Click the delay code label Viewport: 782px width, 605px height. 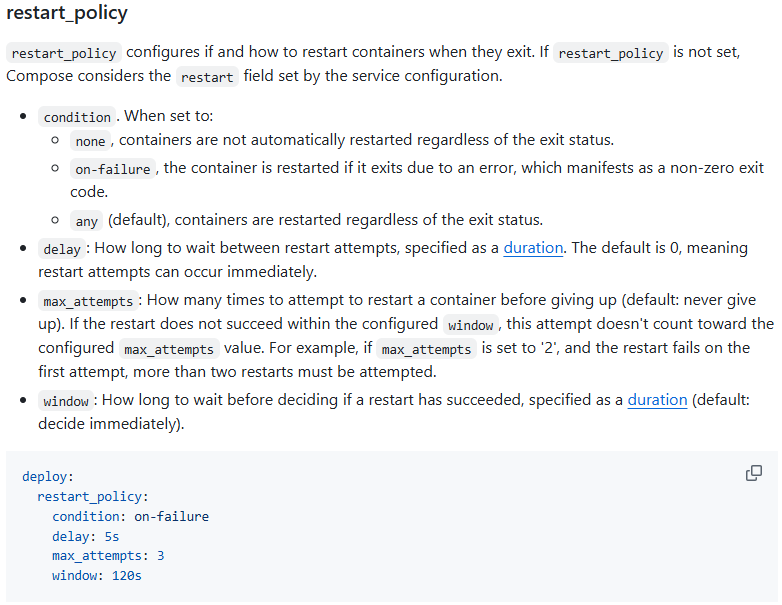coord(62,249)
